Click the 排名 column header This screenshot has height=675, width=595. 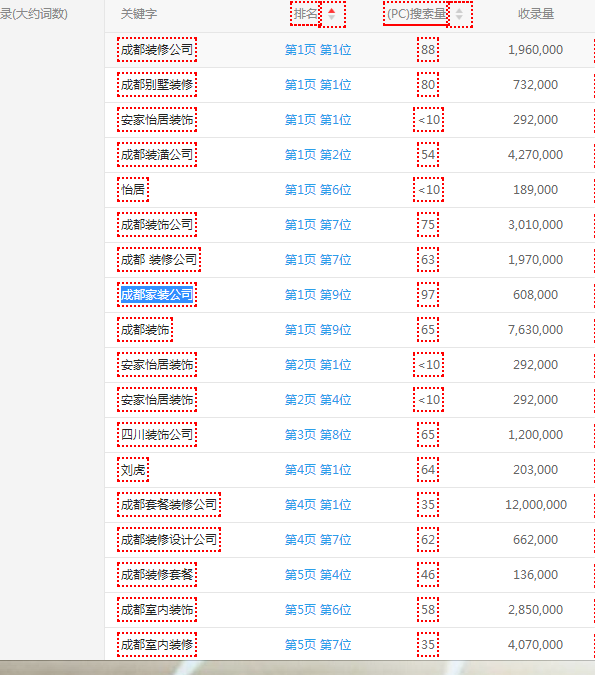click(305, 14)
